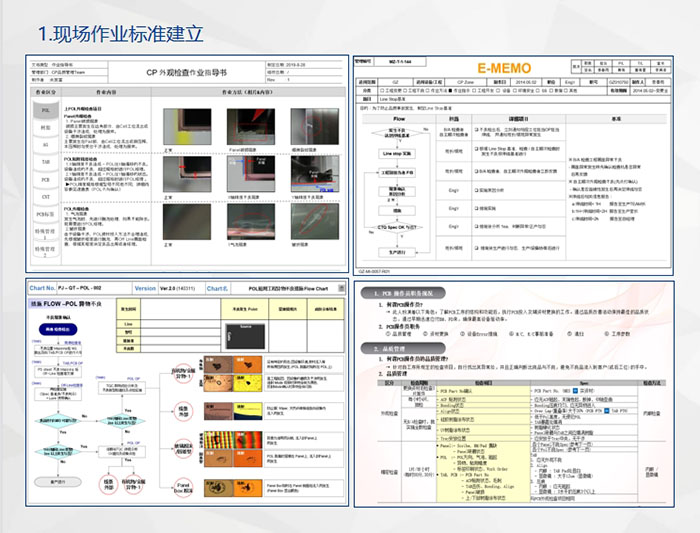This screenshot has width=700, height=533.
Task: Click the Version label in chart header
Action: point(145,288)
